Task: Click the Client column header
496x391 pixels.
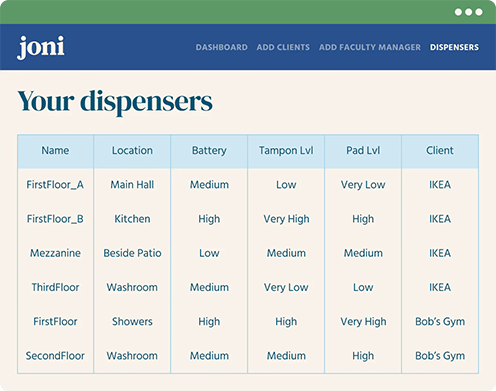Action: point(440,151)
